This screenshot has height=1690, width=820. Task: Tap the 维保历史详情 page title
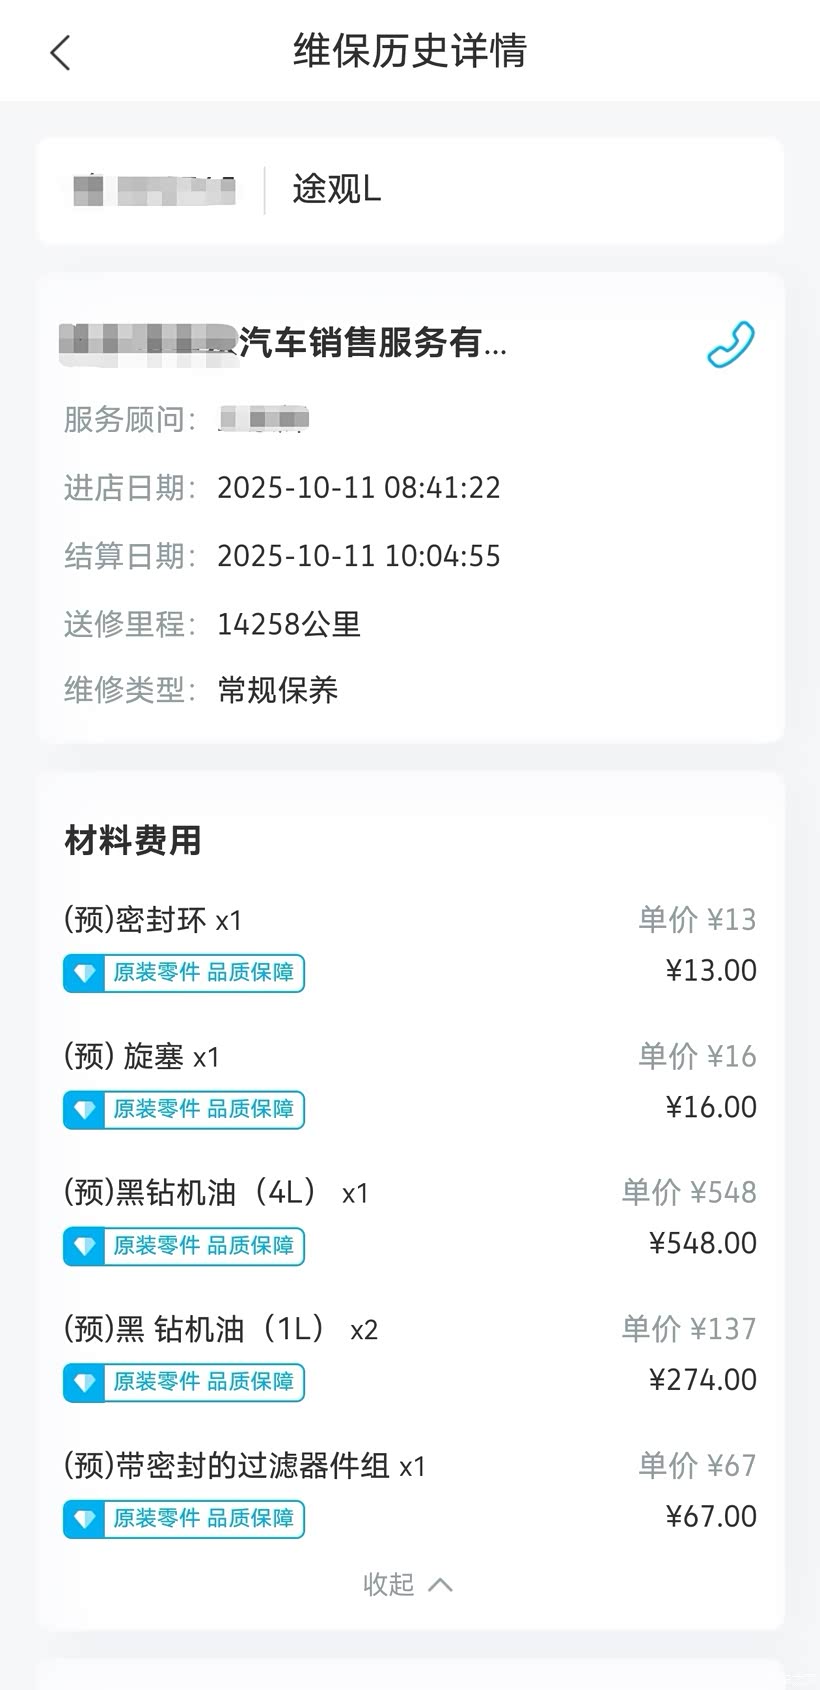[x=410, y=51]
